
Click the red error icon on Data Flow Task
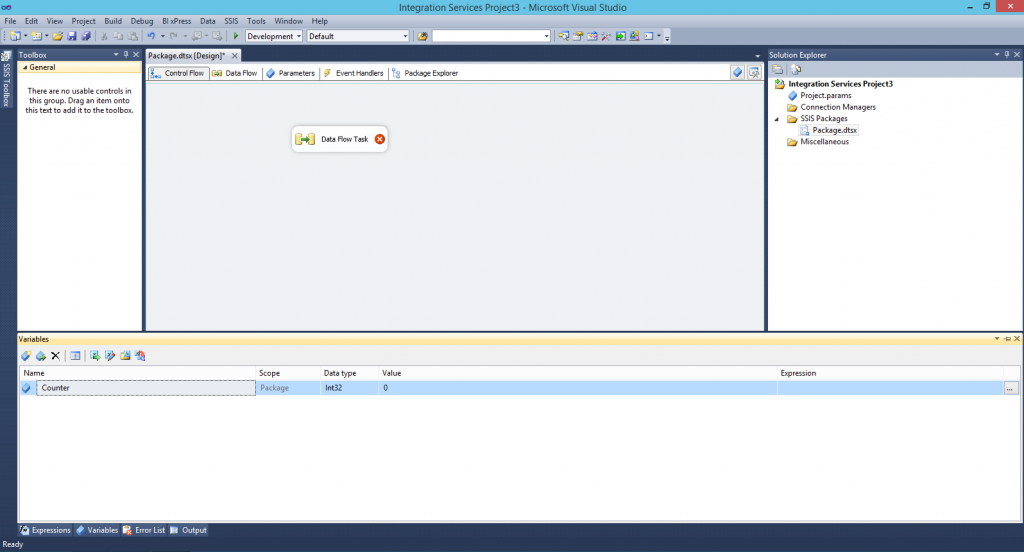[x=379, y=138]
